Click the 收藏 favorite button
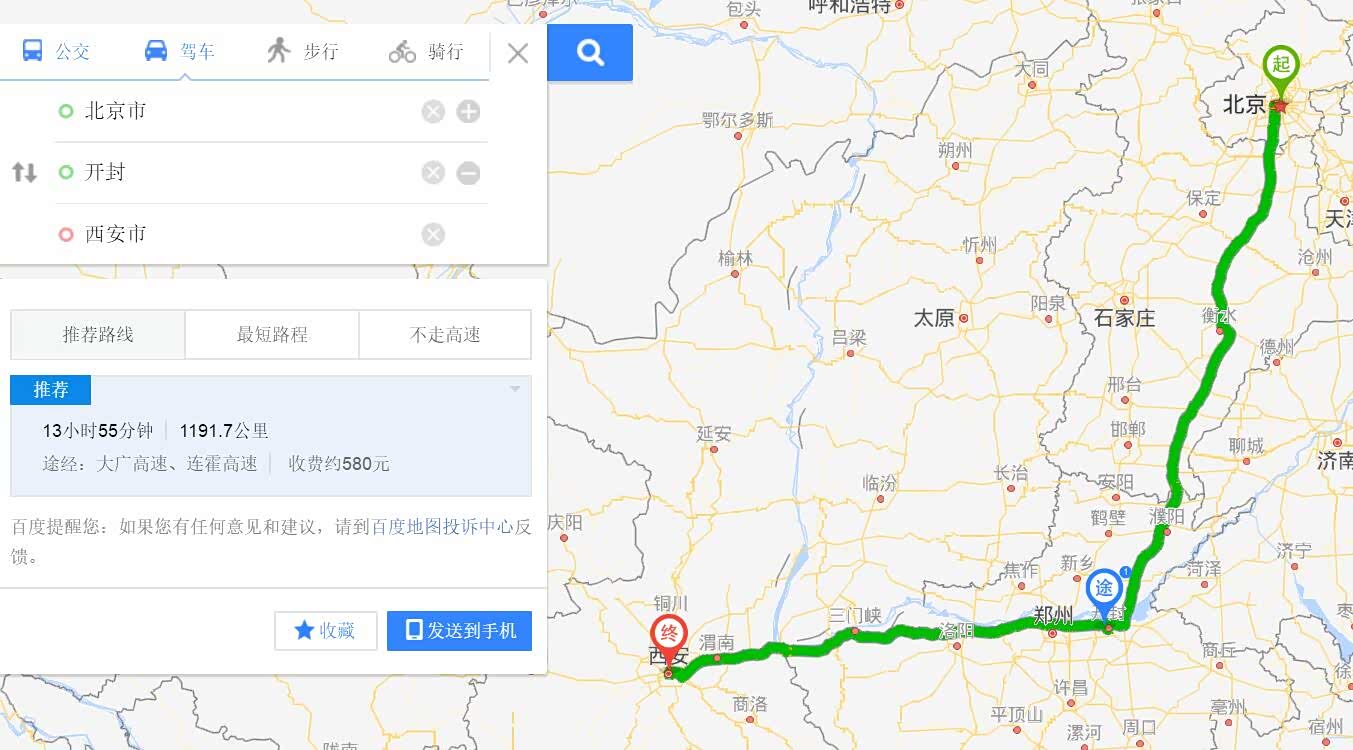The image size is (1353, 750). [326, 631]
